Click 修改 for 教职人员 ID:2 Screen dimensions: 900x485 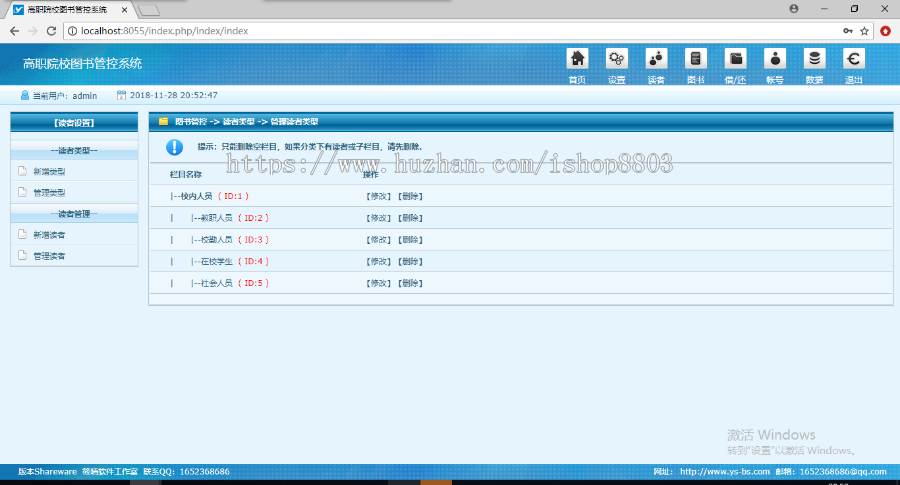tap(378, 218)
